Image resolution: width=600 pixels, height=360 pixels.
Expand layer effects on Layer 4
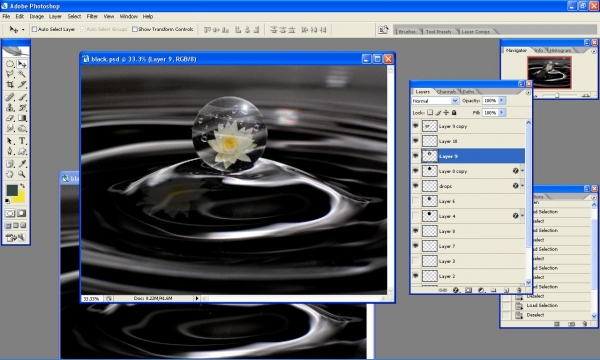tap(522, 216)
